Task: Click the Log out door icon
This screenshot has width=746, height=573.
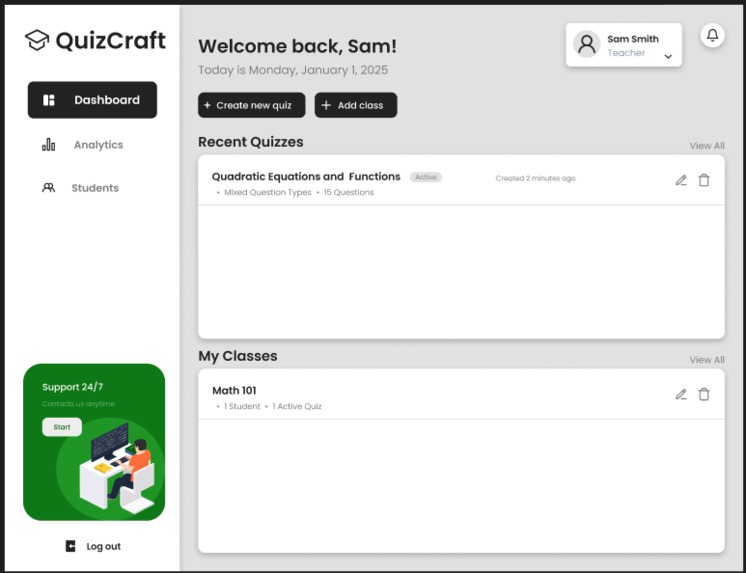Action: (x=70, y=546)
